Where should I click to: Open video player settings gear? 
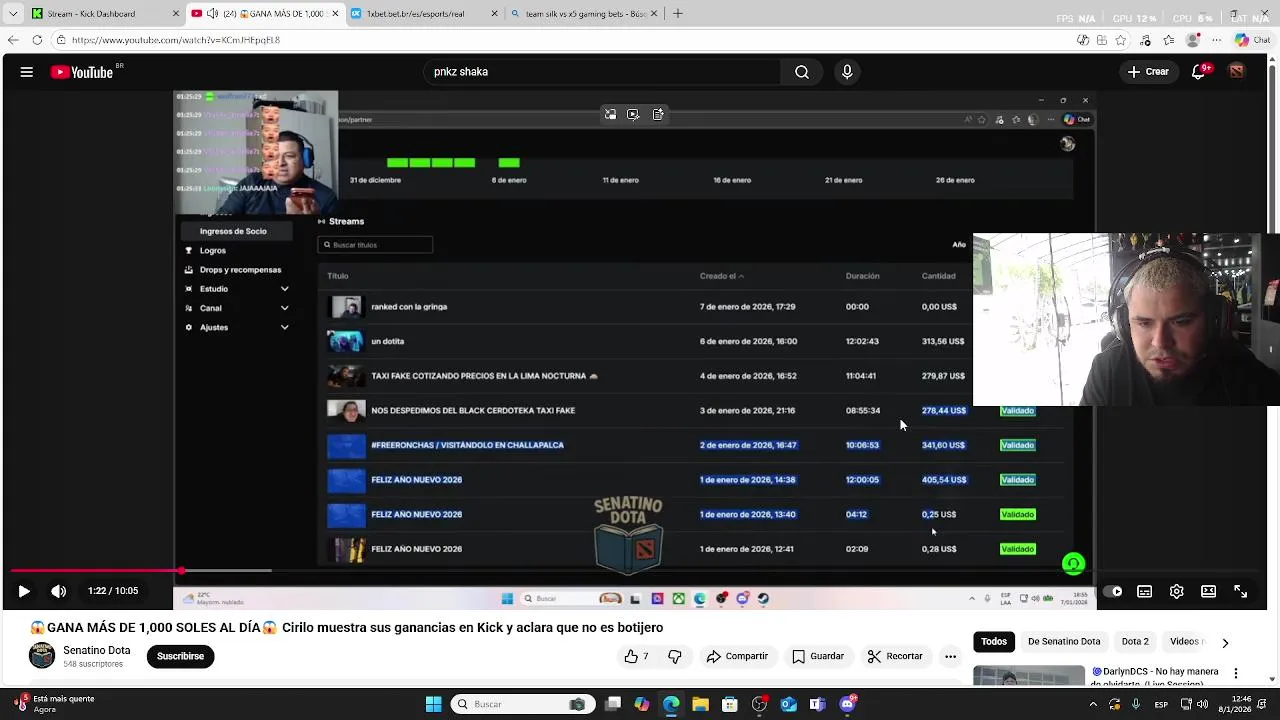1177,591
